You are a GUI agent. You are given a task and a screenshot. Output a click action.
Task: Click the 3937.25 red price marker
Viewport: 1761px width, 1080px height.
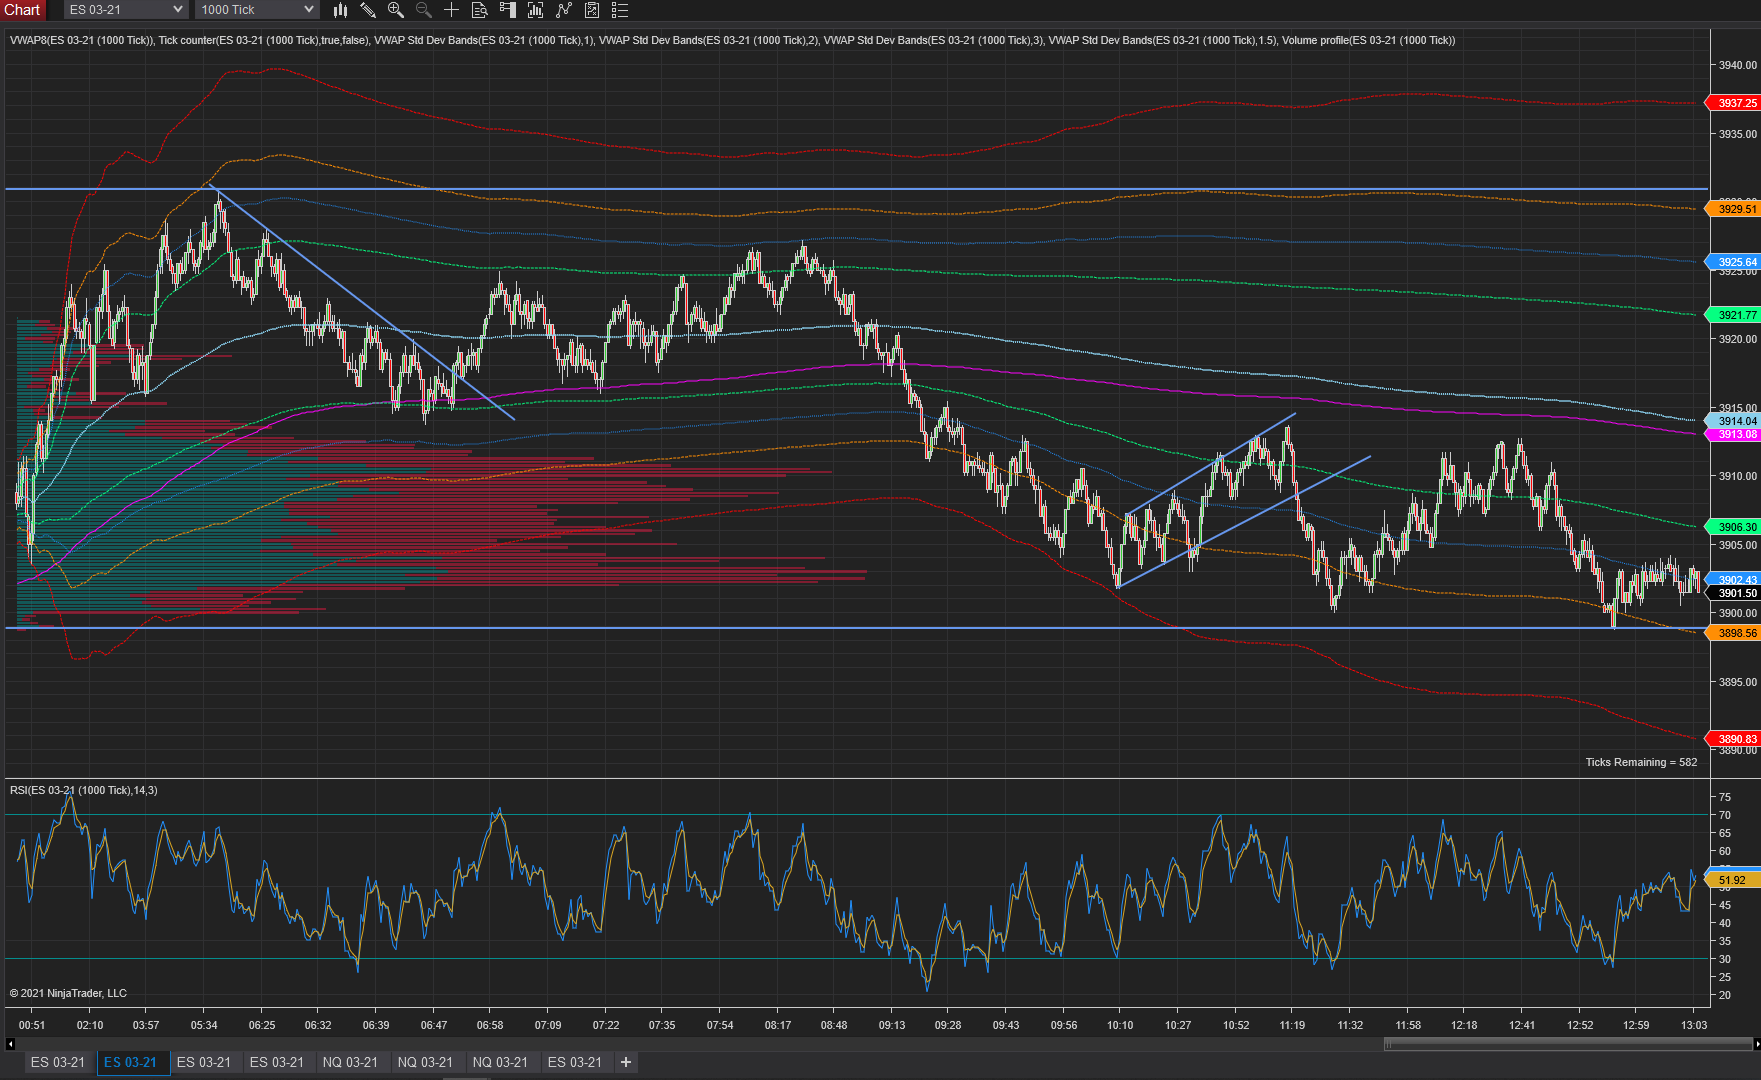[x=1735, y=103]
